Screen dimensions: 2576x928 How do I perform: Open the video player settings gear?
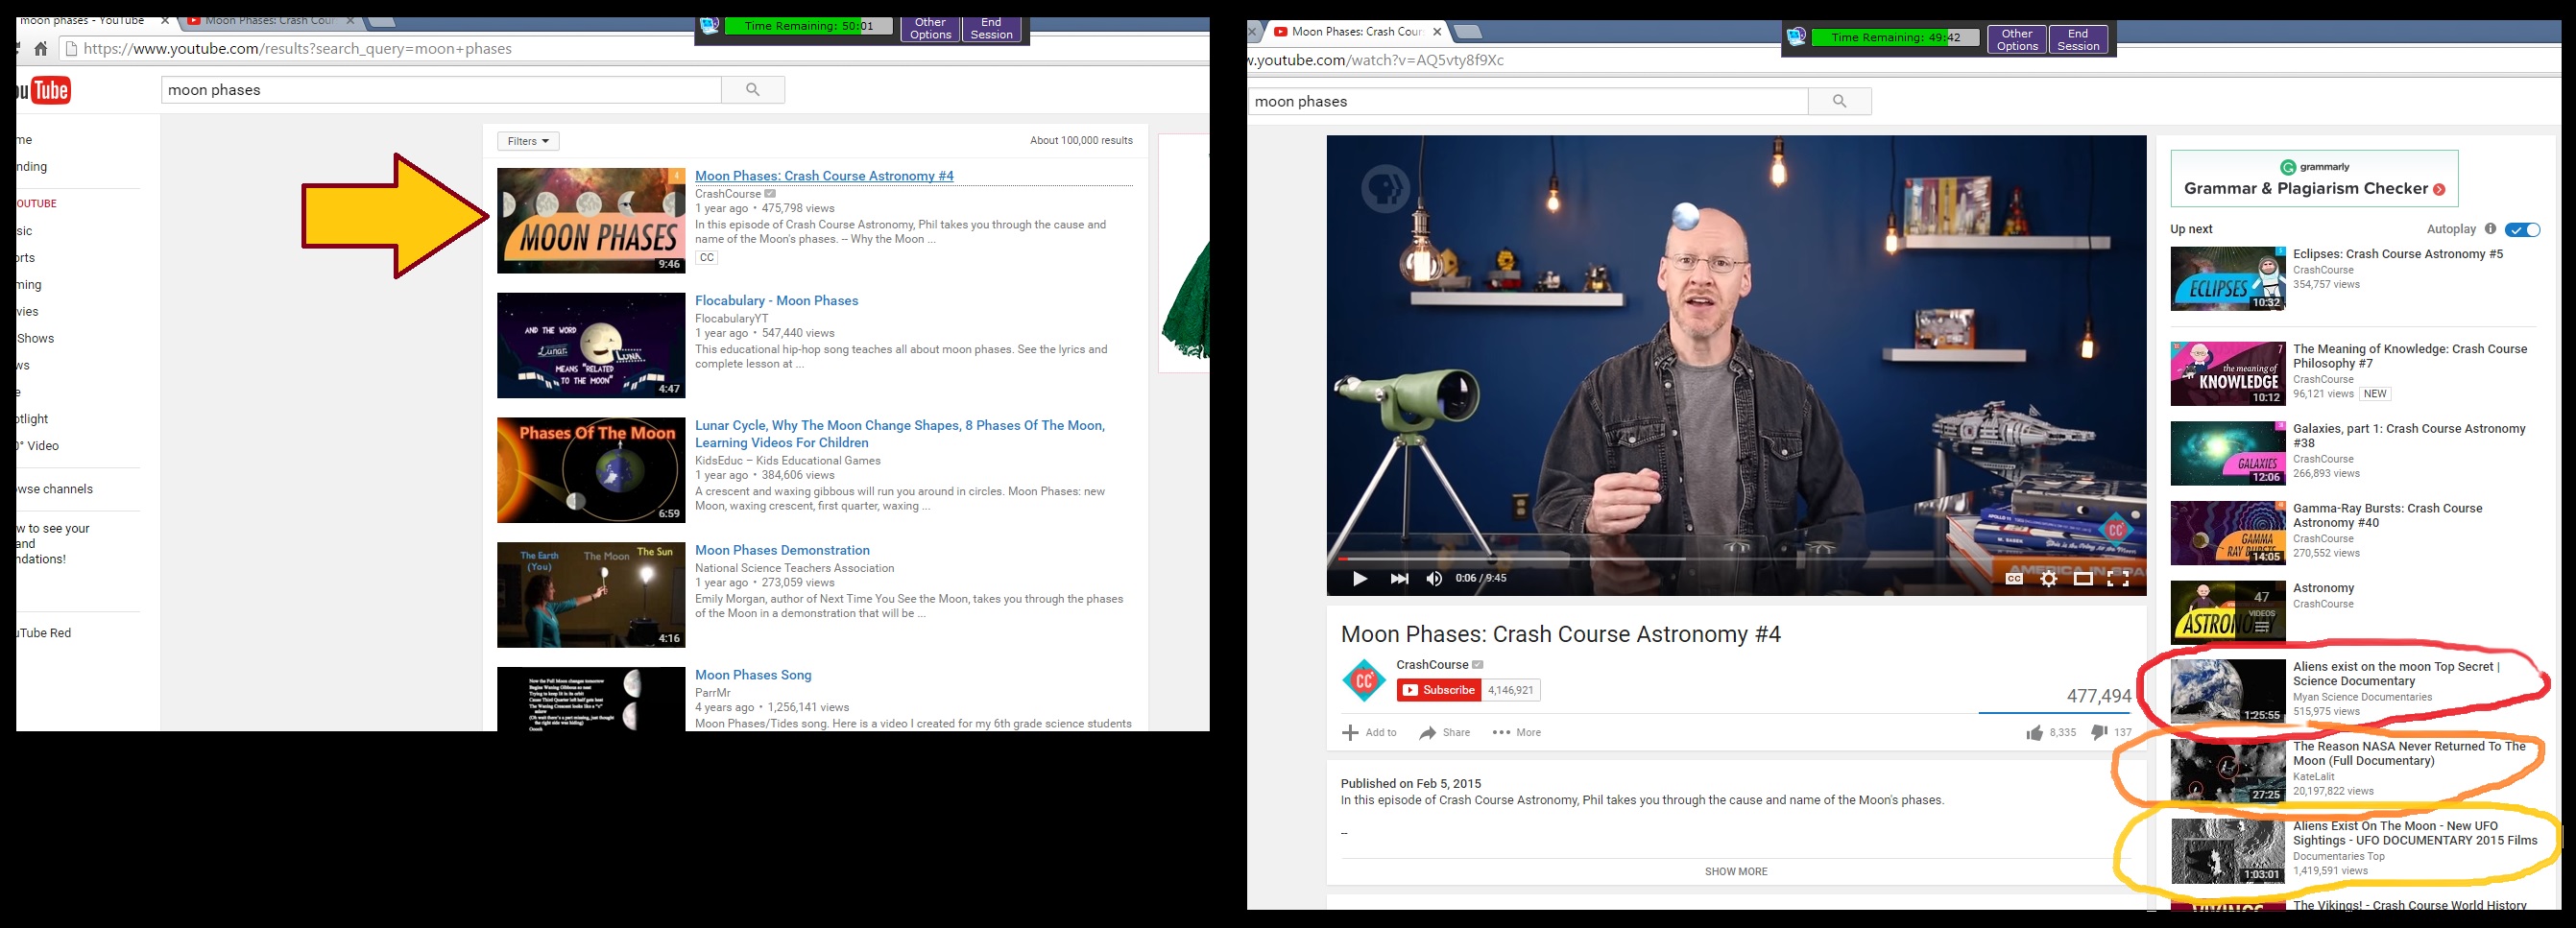(2048, 578)
